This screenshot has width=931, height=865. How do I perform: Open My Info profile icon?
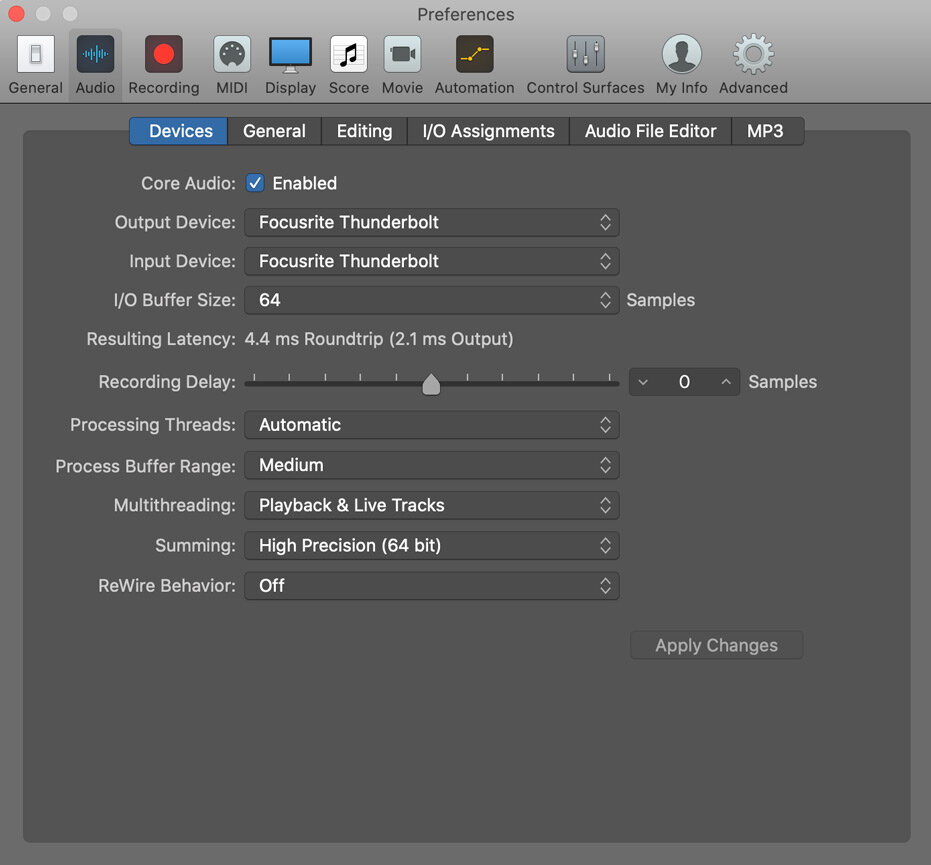pyautogui.click(x=682, y=54)
